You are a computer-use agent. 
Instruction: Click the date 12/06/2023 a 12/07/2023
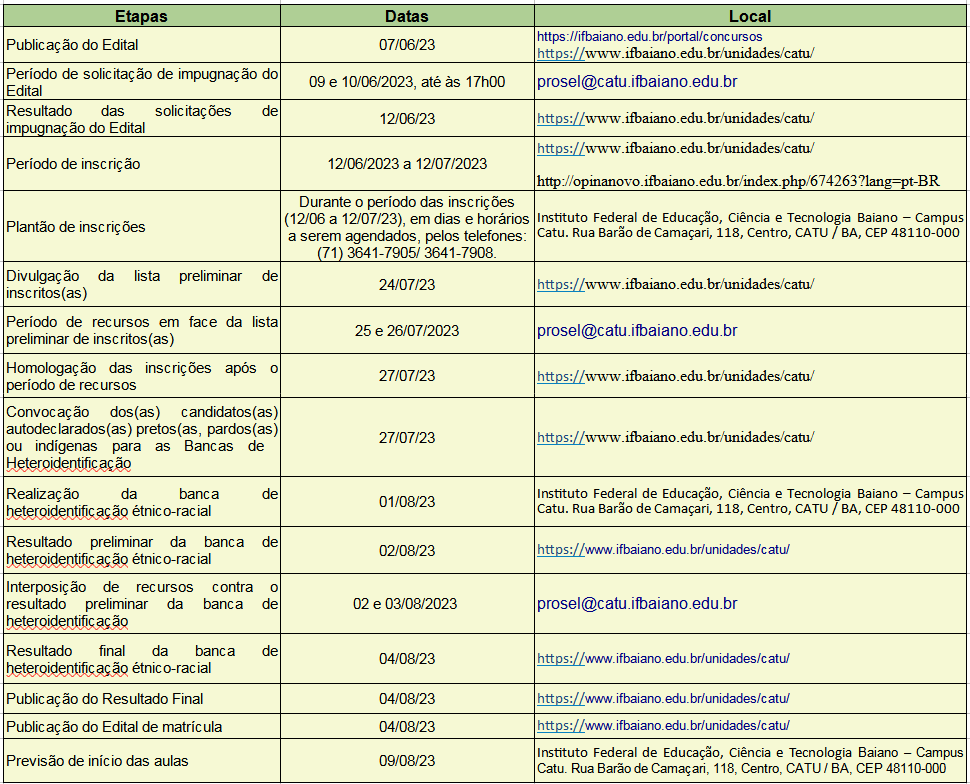click(x=407, y=164)
